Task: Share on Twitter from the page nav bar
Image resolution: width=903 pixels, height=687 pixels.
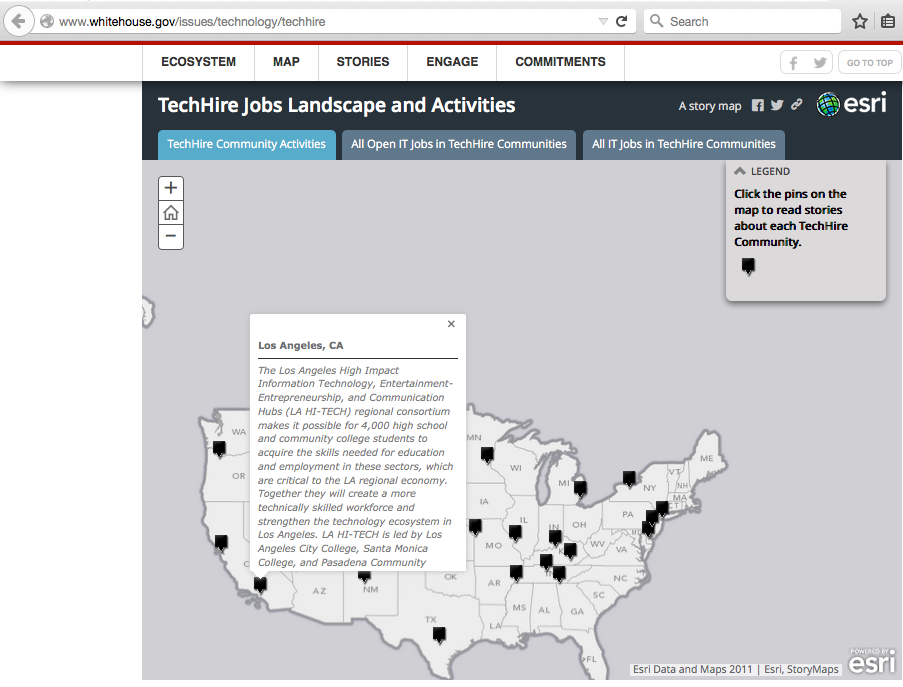Action: click(820, 63)
